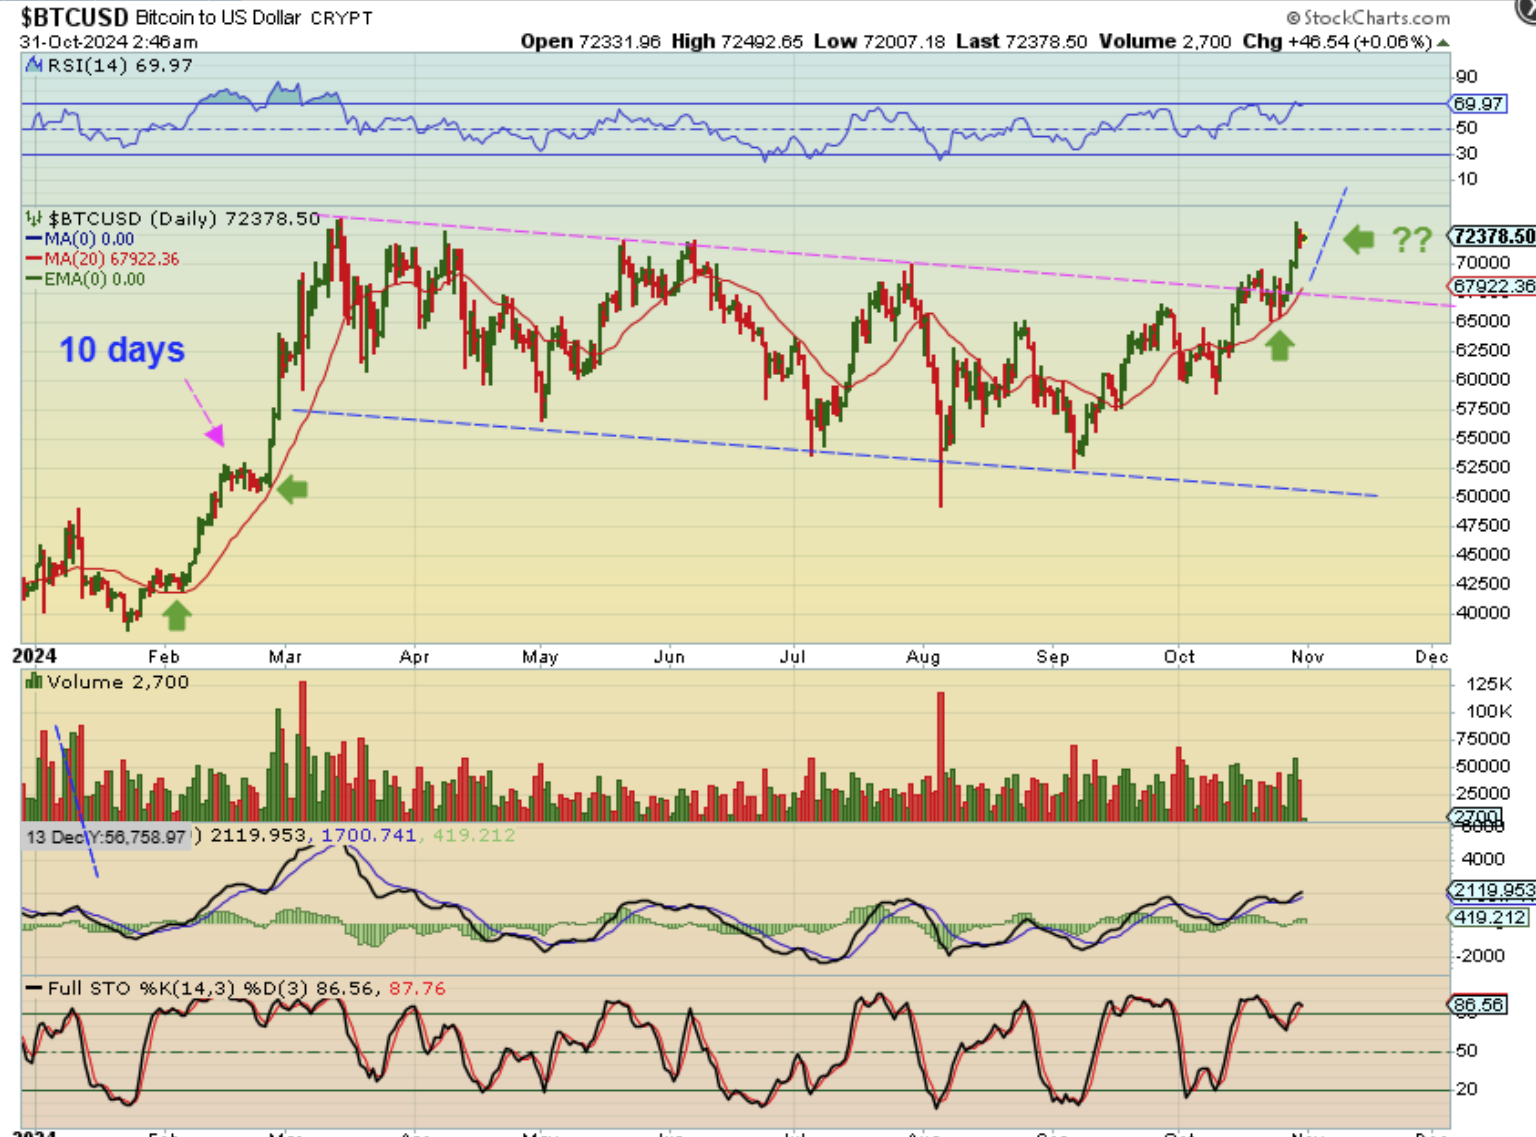Click the green left arrow beside the question marks

[x=1358, y=239]
